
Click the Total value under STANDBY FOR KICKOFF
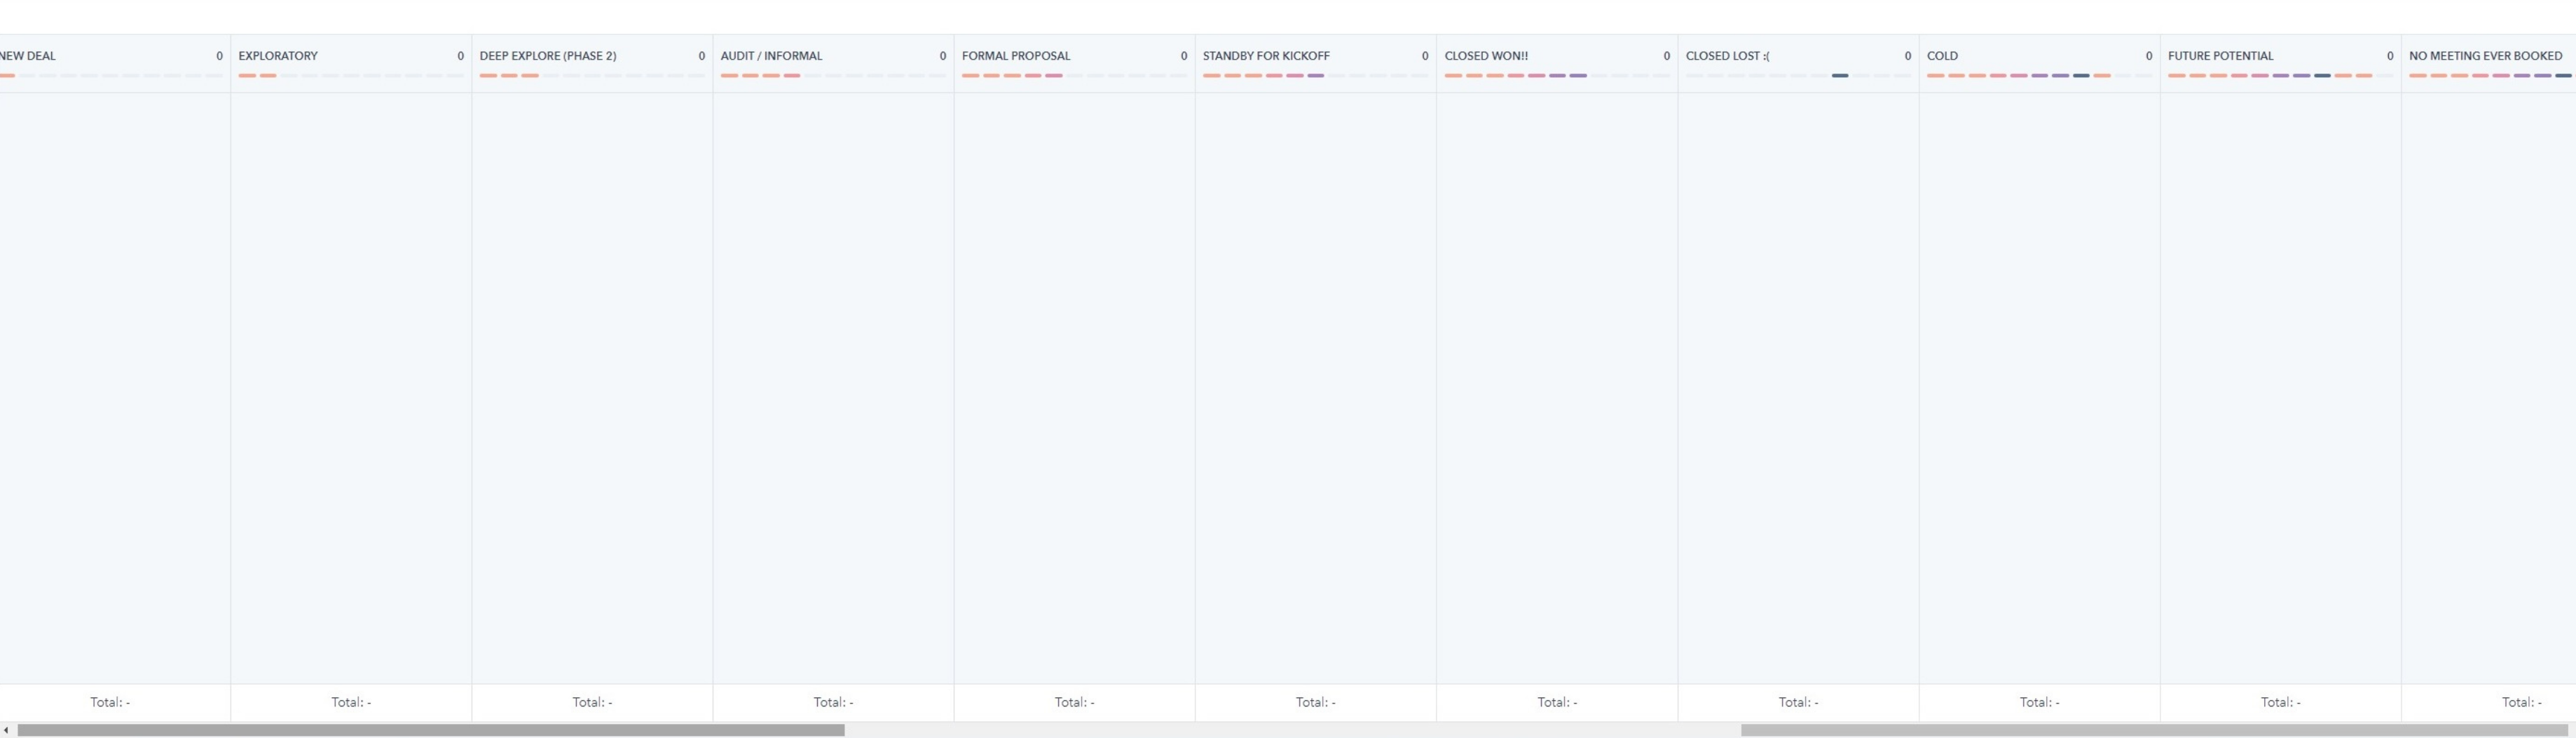(1315, 702)
